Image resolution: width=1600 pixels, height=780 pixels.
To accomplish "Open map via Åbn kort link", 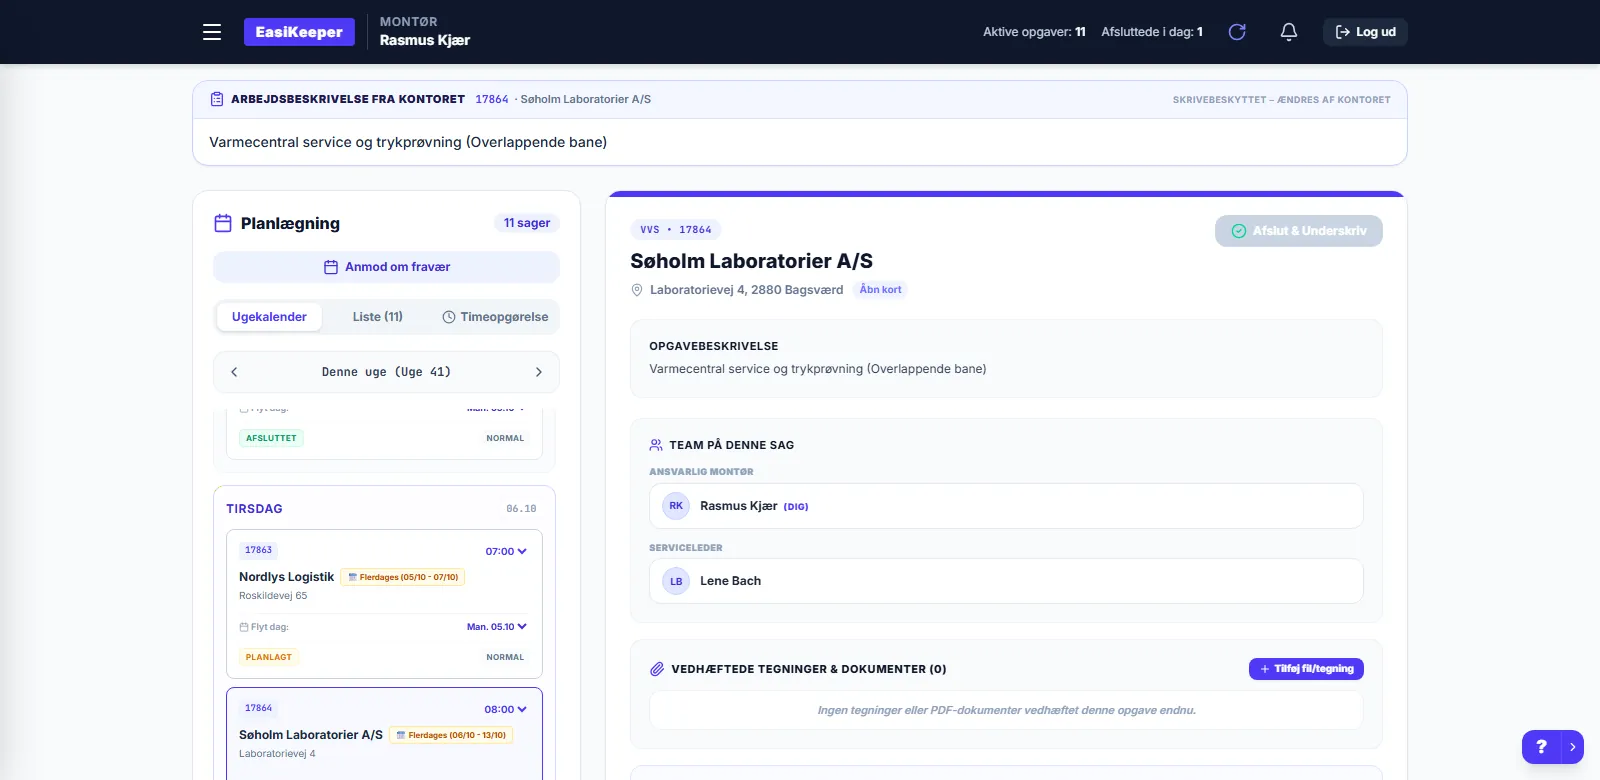I will pos(880,290).
